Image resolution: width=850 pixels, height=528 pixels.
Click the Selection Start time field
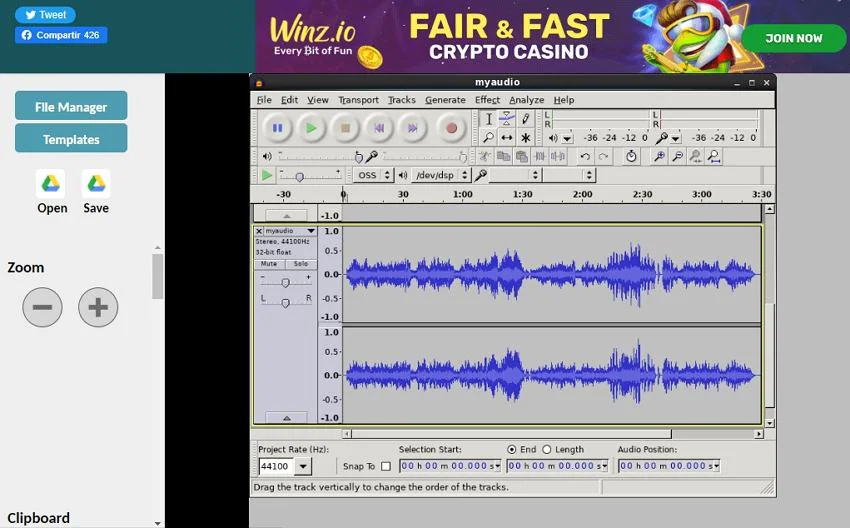click(x=450, y=466)
